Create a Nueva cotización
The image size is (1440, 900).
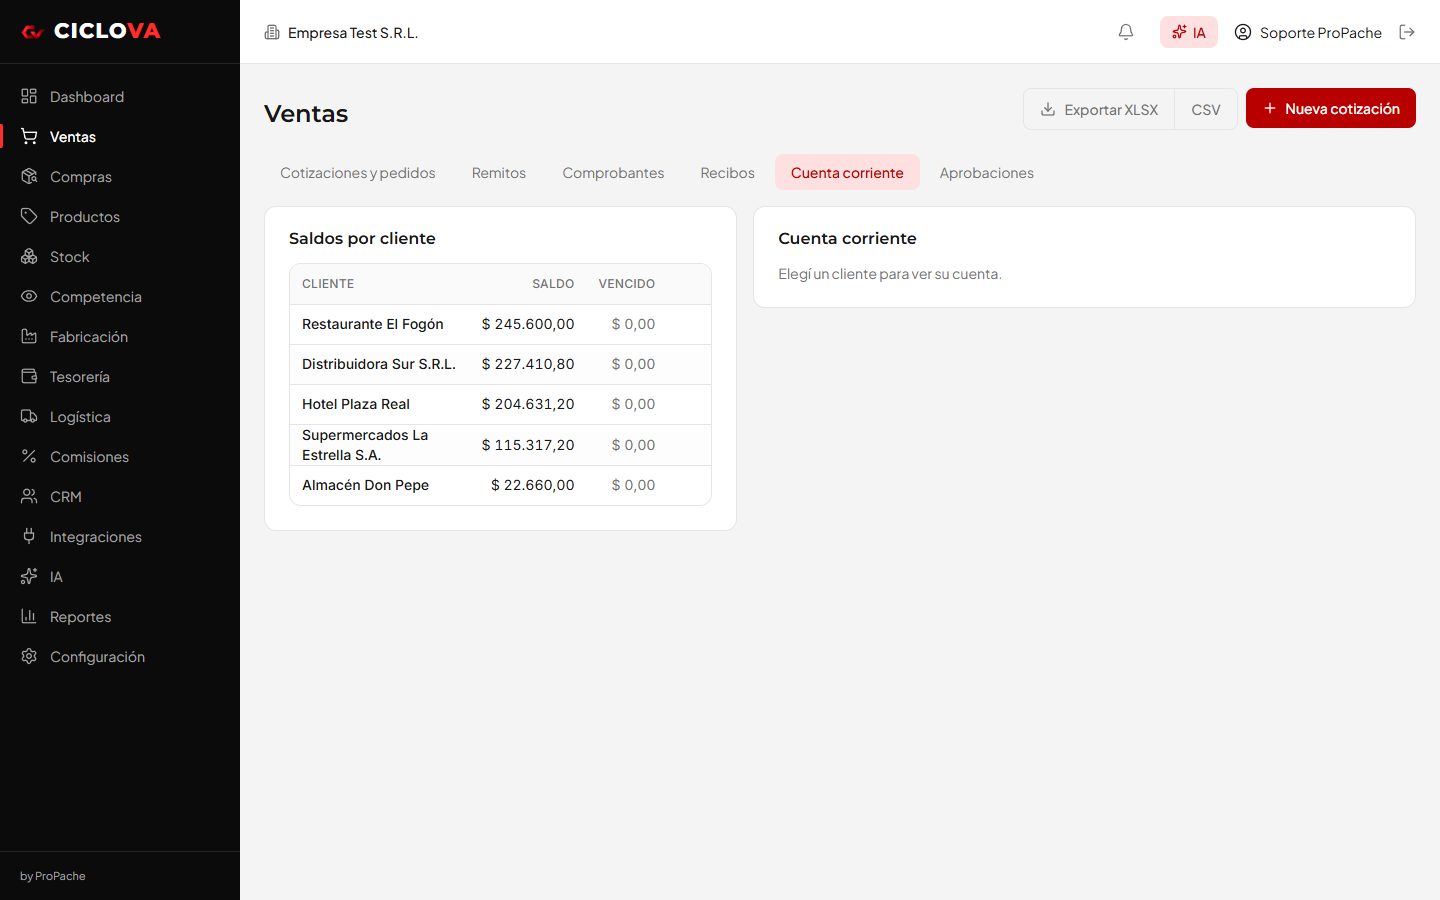[x=1331, y=108]
